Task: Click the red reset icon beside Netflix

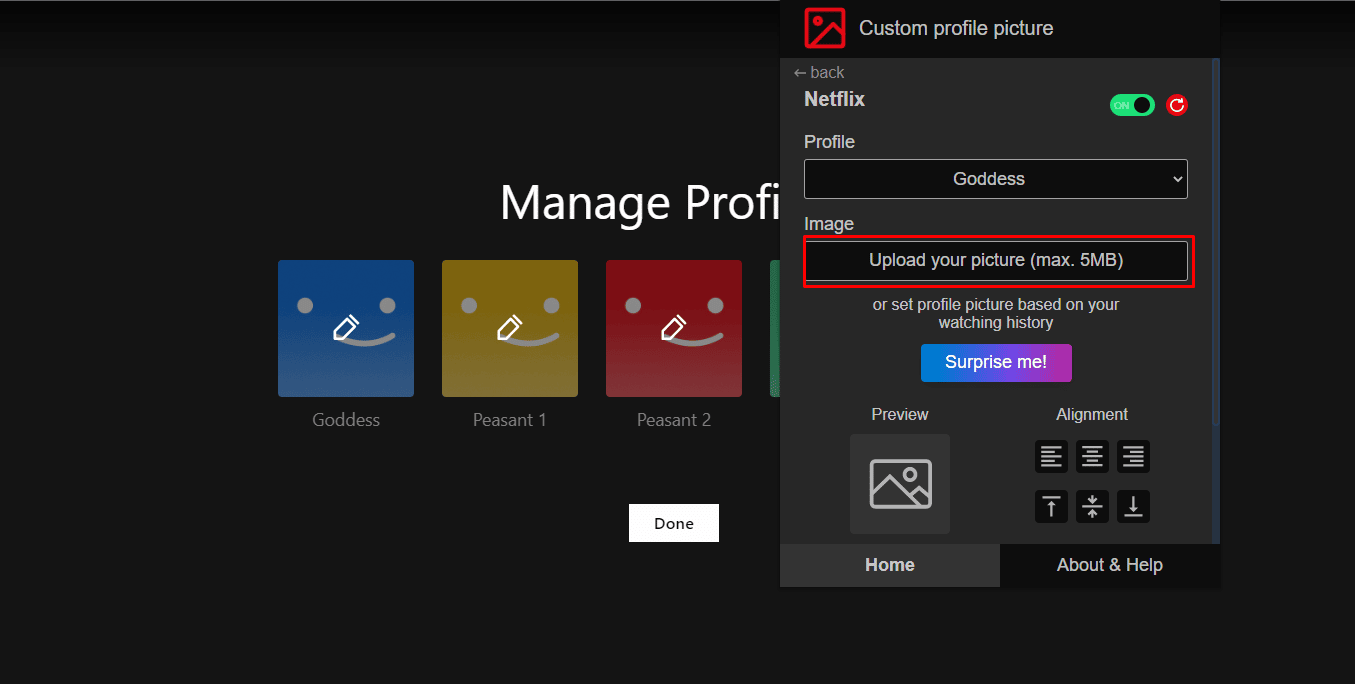Action: (x=1177, y=105)
